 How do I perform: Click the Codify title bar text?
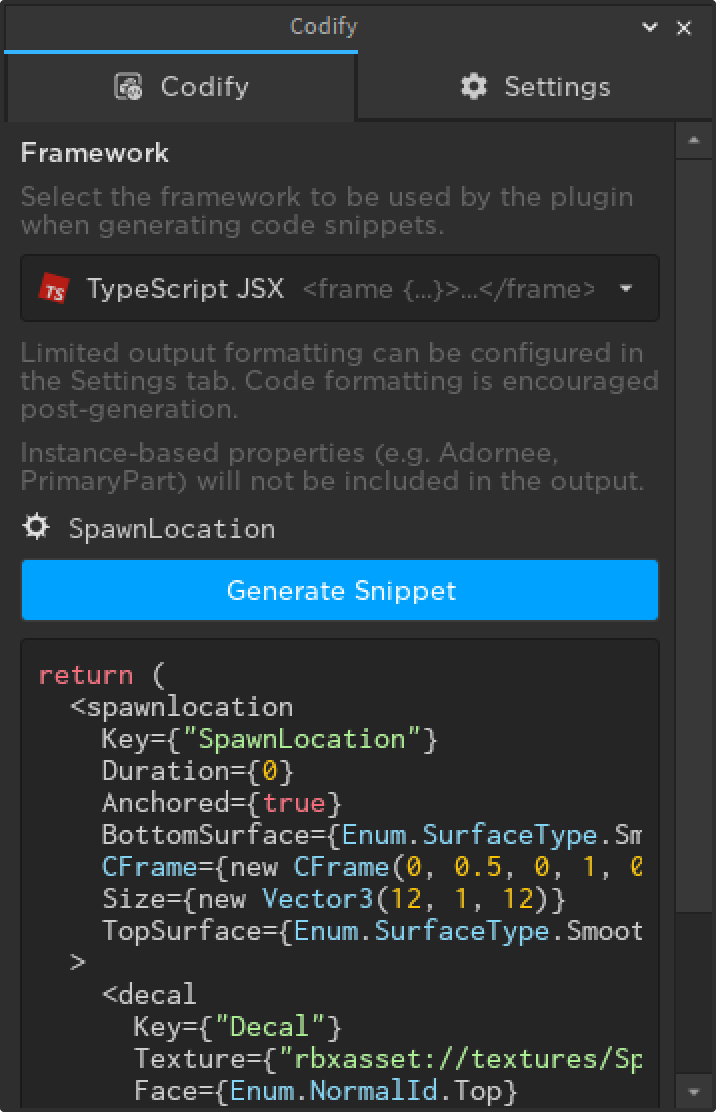[x=324, y=26]
